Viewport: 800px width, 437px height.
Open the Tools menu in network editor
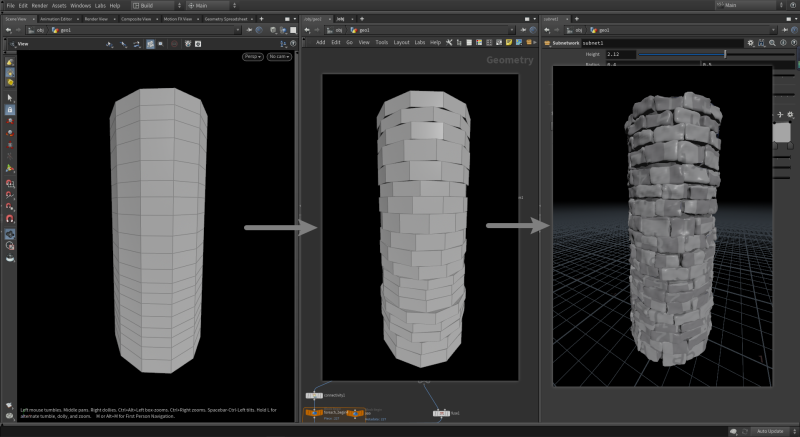(381, 42)
